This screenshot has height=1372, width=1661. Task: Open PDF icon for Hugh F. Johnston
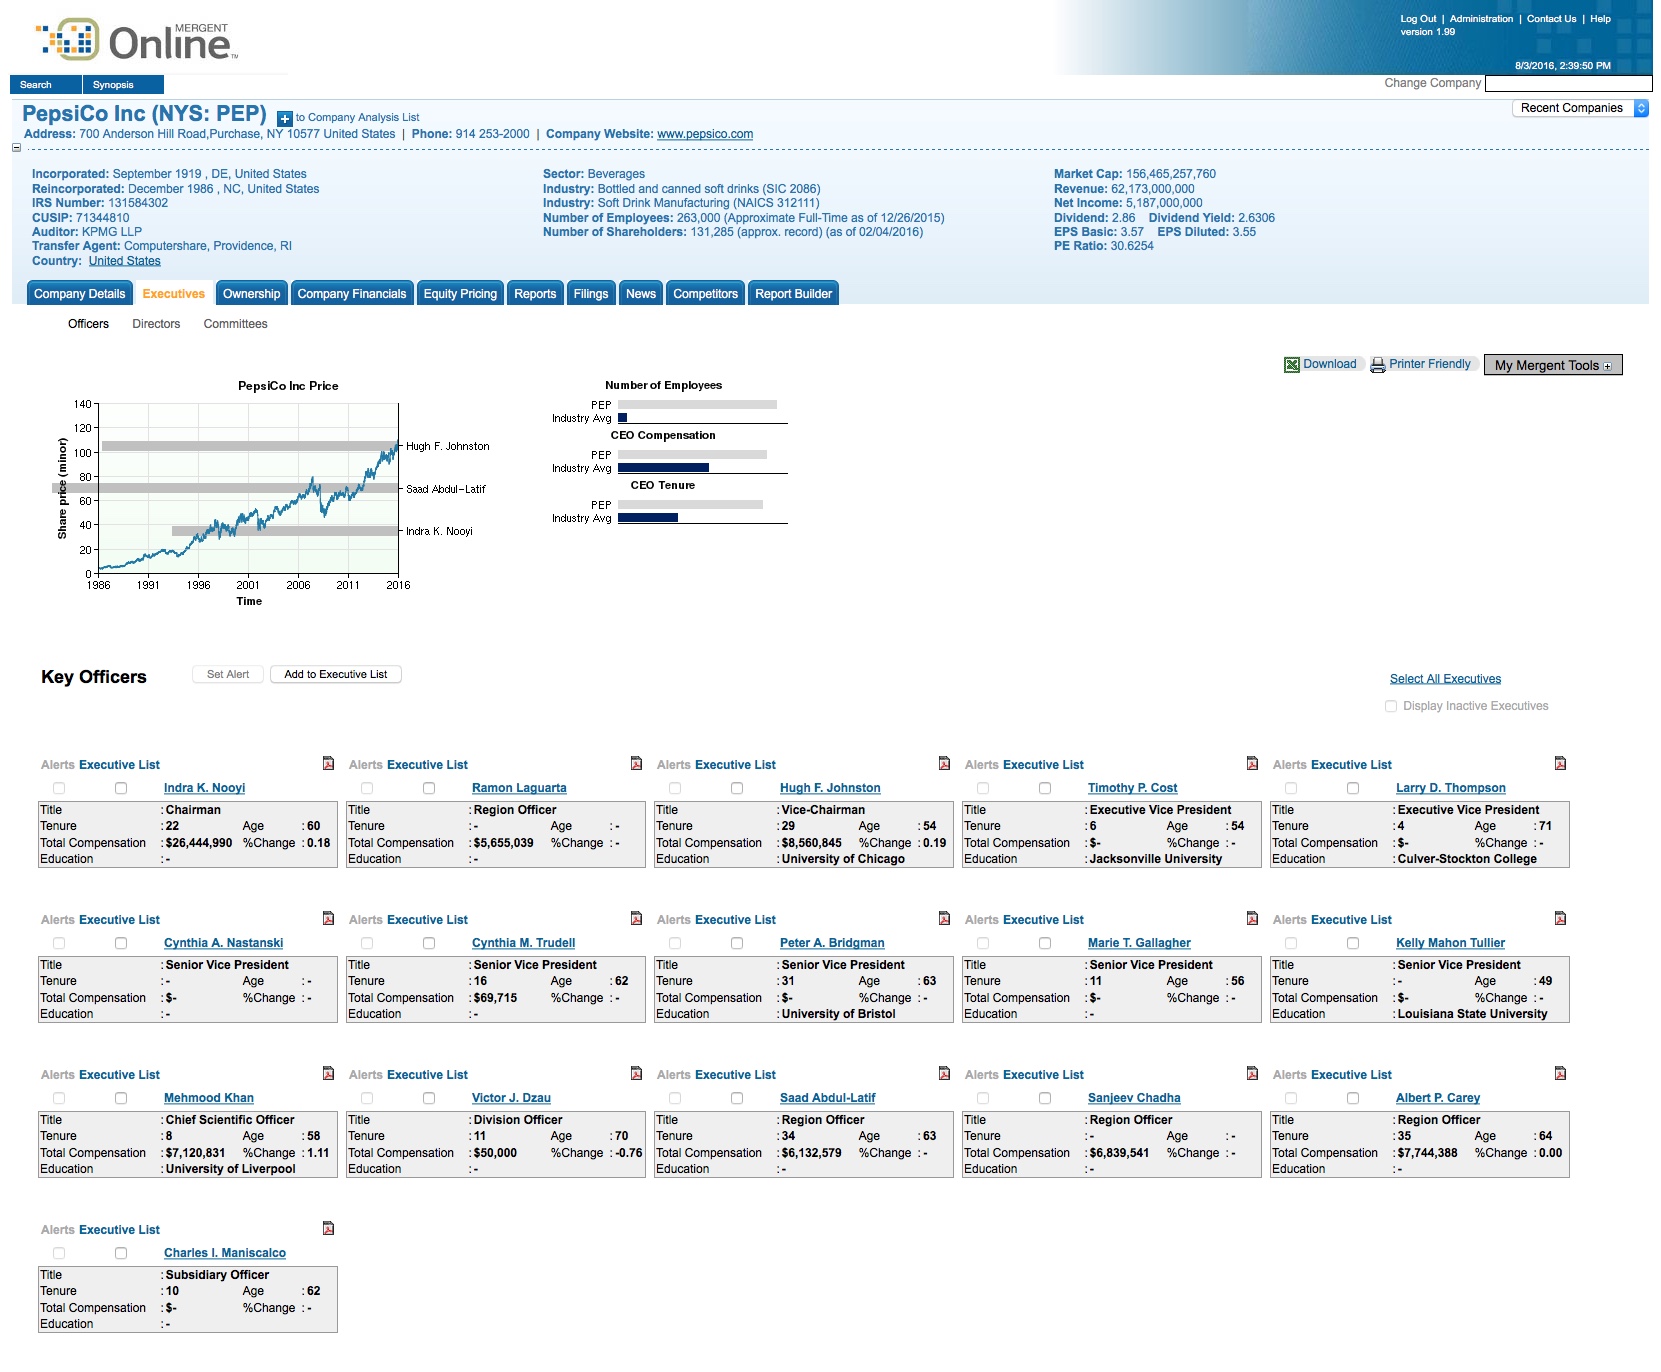pyautogui.click(x=944, y=764)
